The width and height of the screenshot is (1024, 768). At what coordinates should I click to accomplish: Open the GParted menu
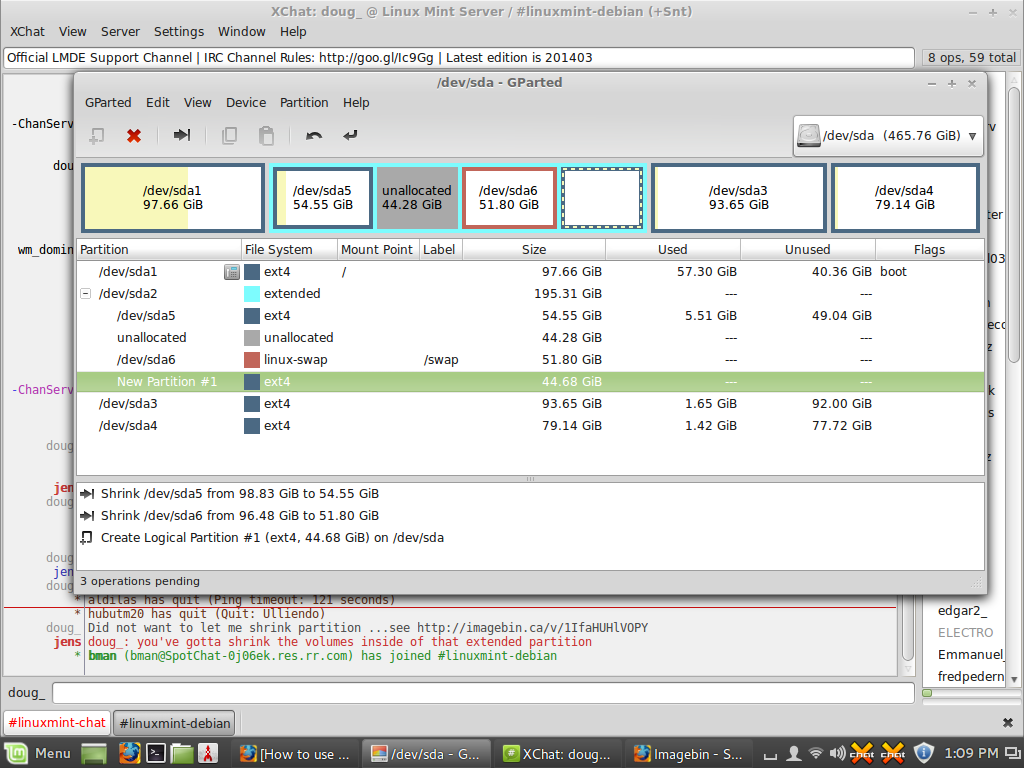pyautogui.click(x=108, y=103)
